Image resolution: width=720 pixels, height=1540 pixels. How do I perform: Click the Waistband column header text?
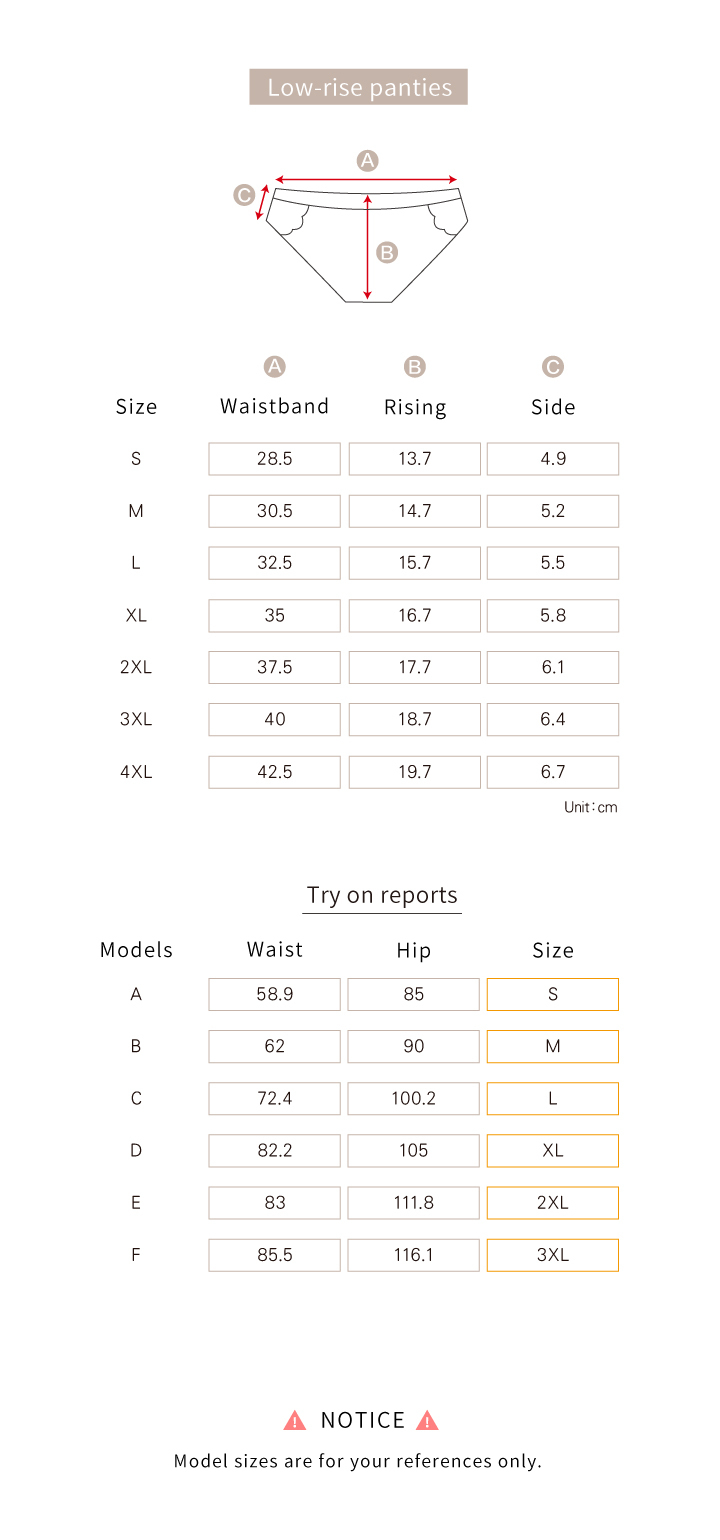tap(274, 406)
